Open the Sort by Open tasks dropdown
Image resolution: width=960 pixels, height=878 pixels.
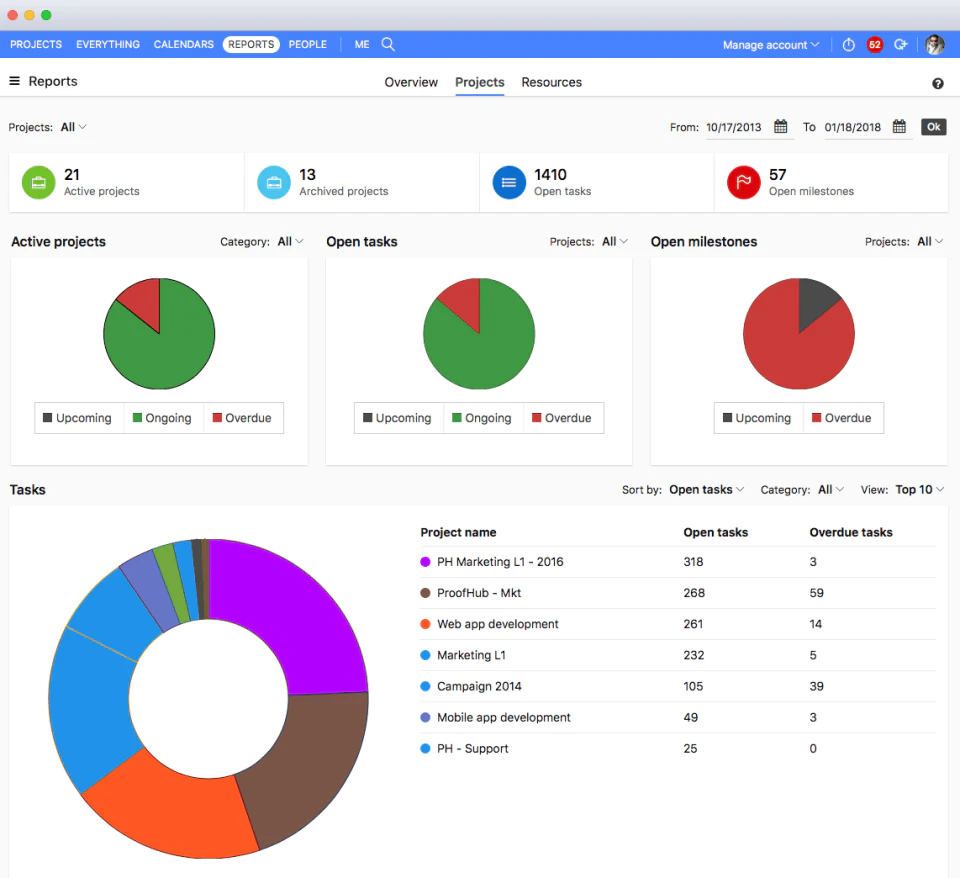point(702,490)
